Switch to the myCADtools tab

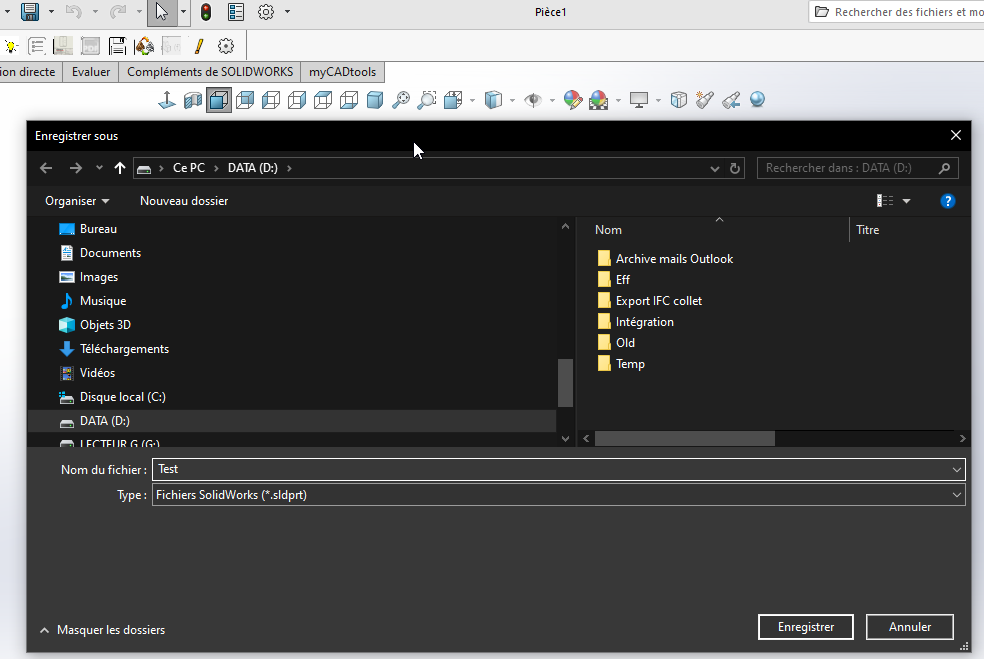point(342,72)
